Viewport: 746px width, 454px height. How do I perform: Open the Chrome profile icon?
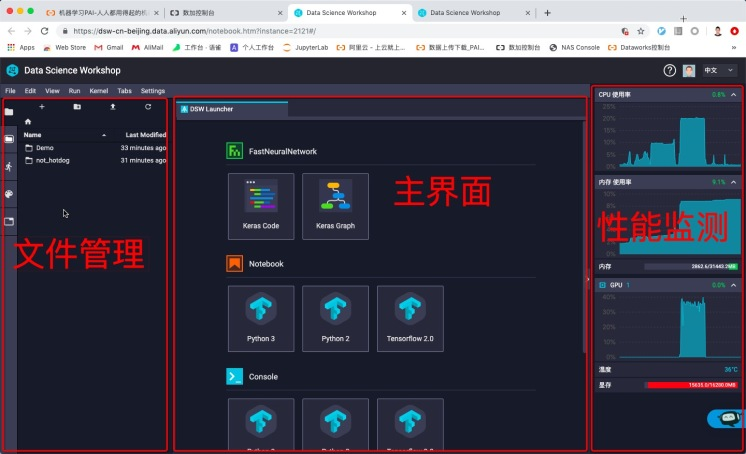coord(718,31)
